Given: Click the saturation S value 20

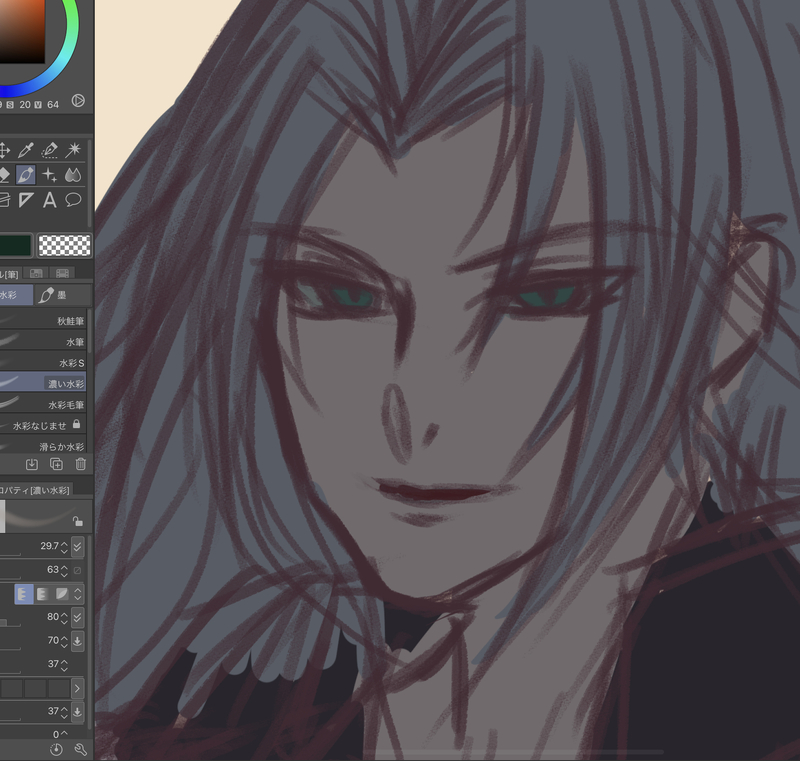Looking at the screenshot, I should point(24,105).
